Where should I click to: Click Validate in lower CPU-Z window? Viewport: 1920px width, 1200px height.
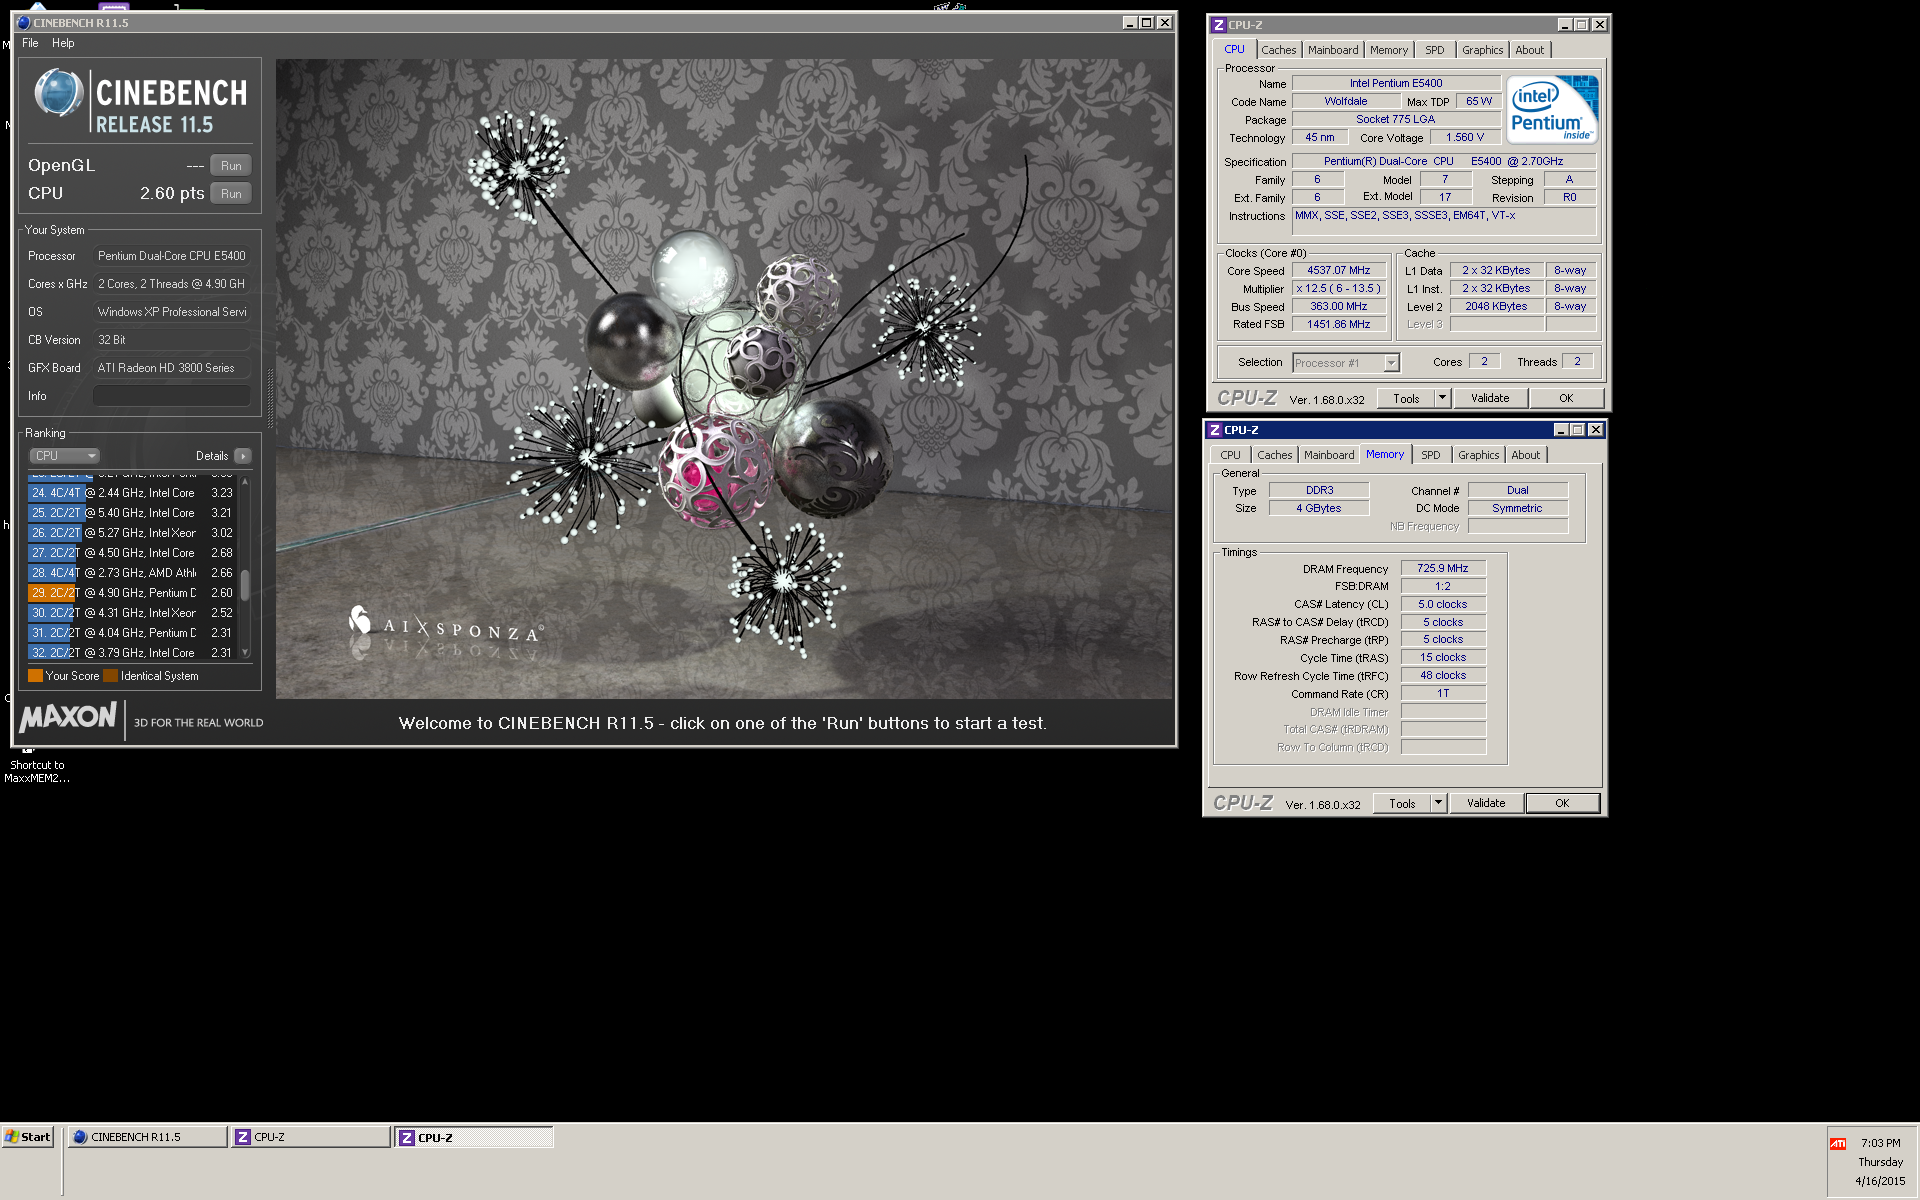[x=1486, y=803]
